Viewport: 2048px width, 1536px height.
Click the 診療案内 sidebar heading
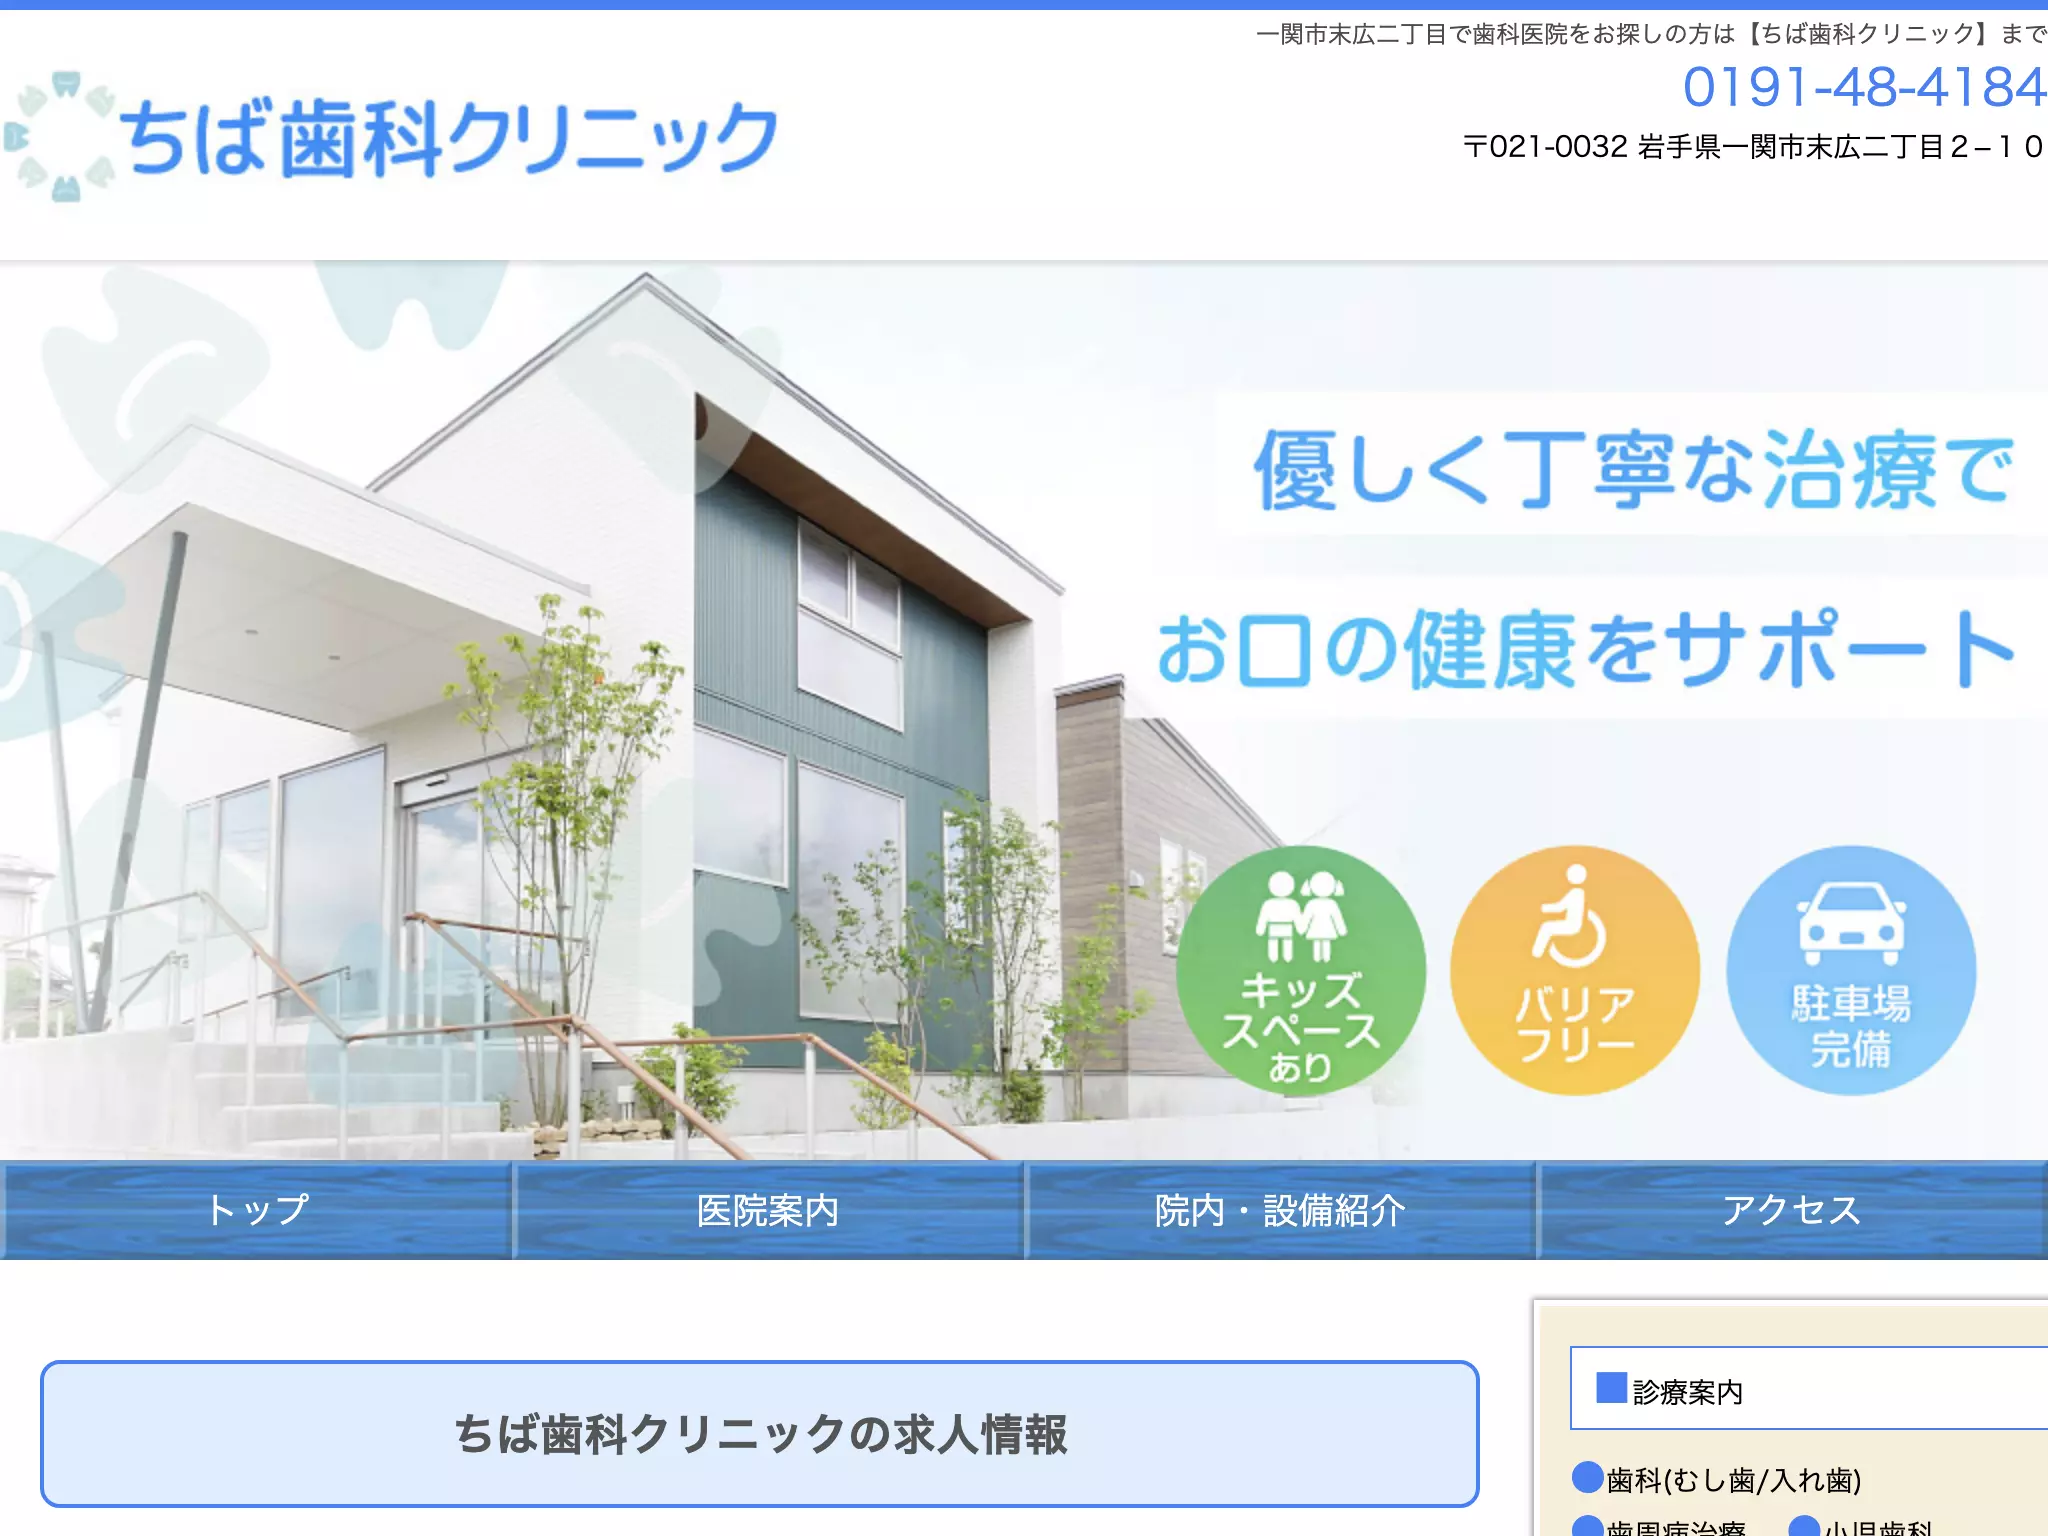tap(1809, 1389)
